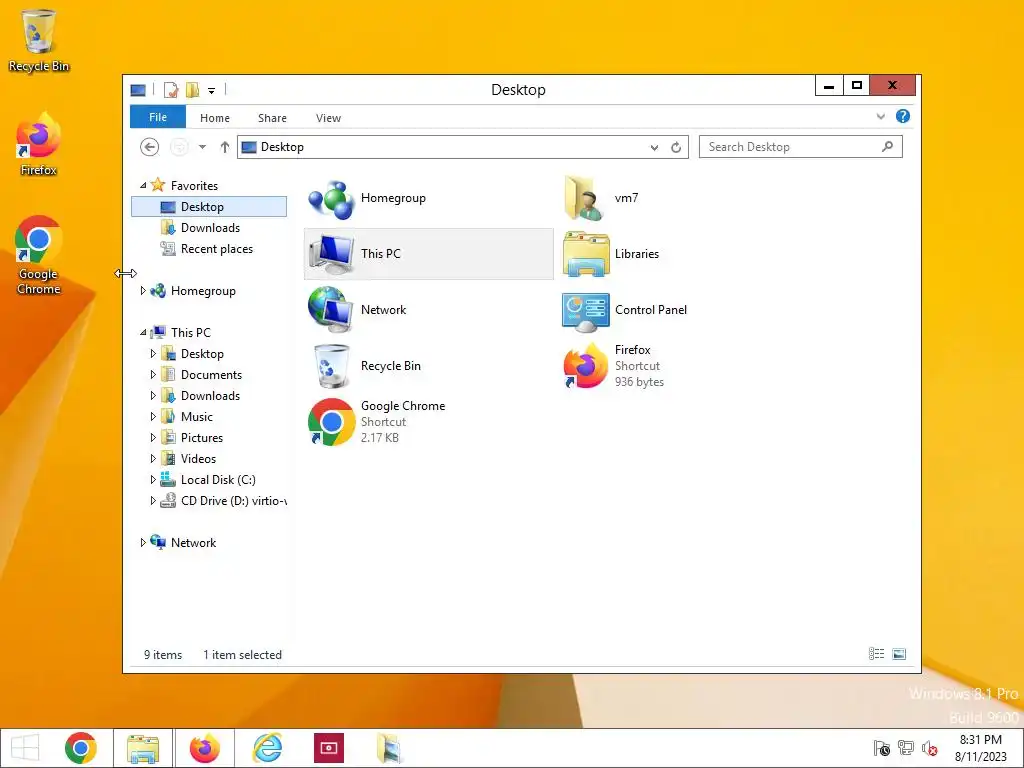
Task: Expand Documents under This PC
Action: coord(153,375)
